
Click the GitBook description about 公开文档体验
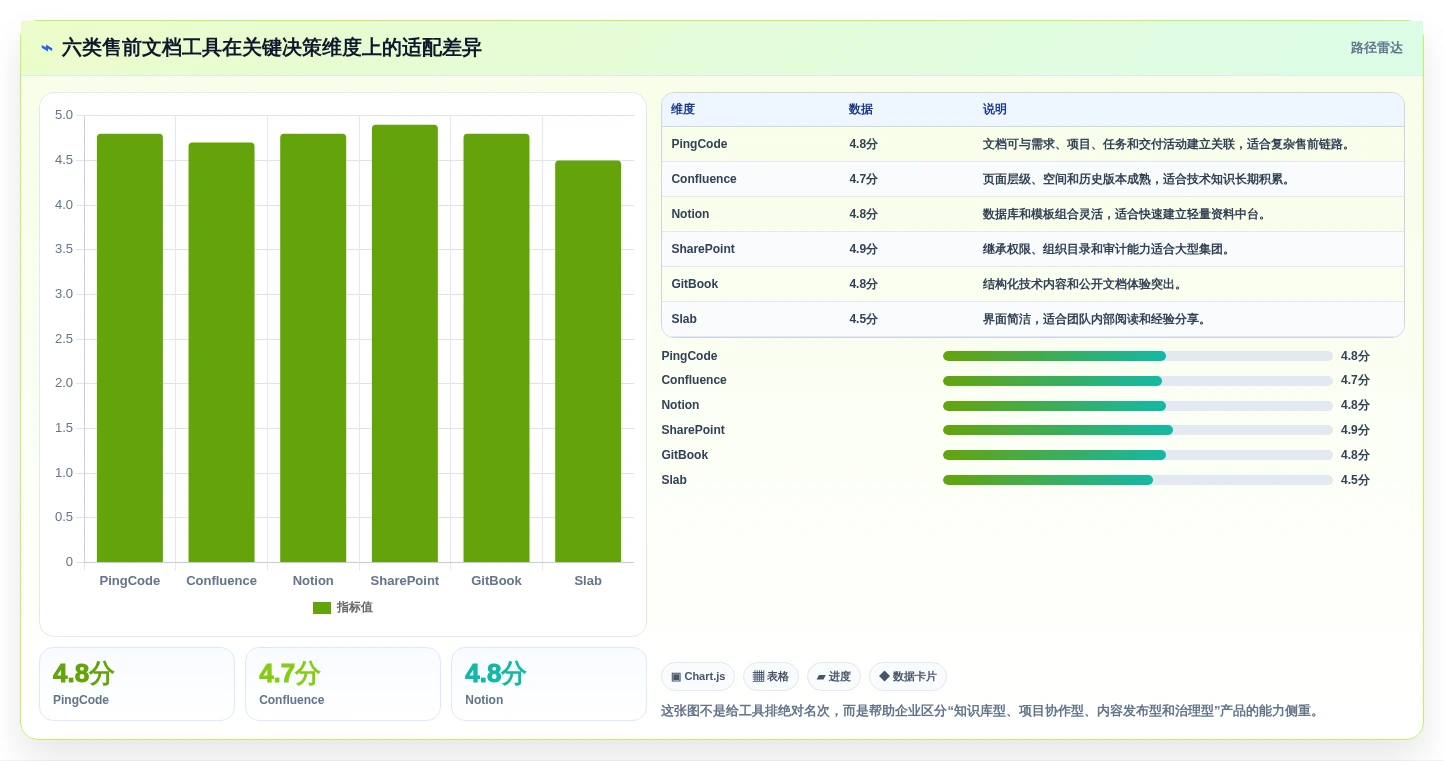click(1084, 284)
